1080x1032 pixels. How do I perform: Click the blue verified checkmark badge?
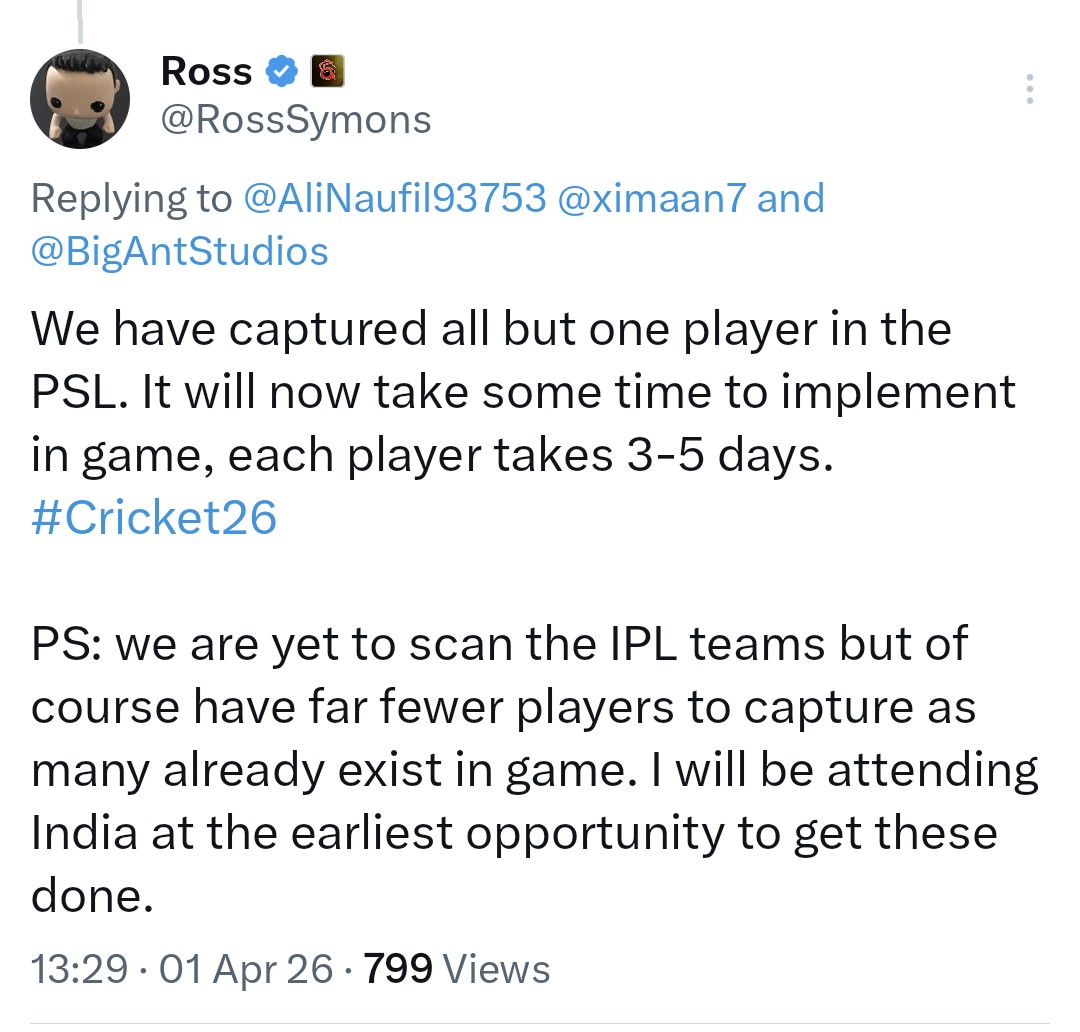[283, 72]
